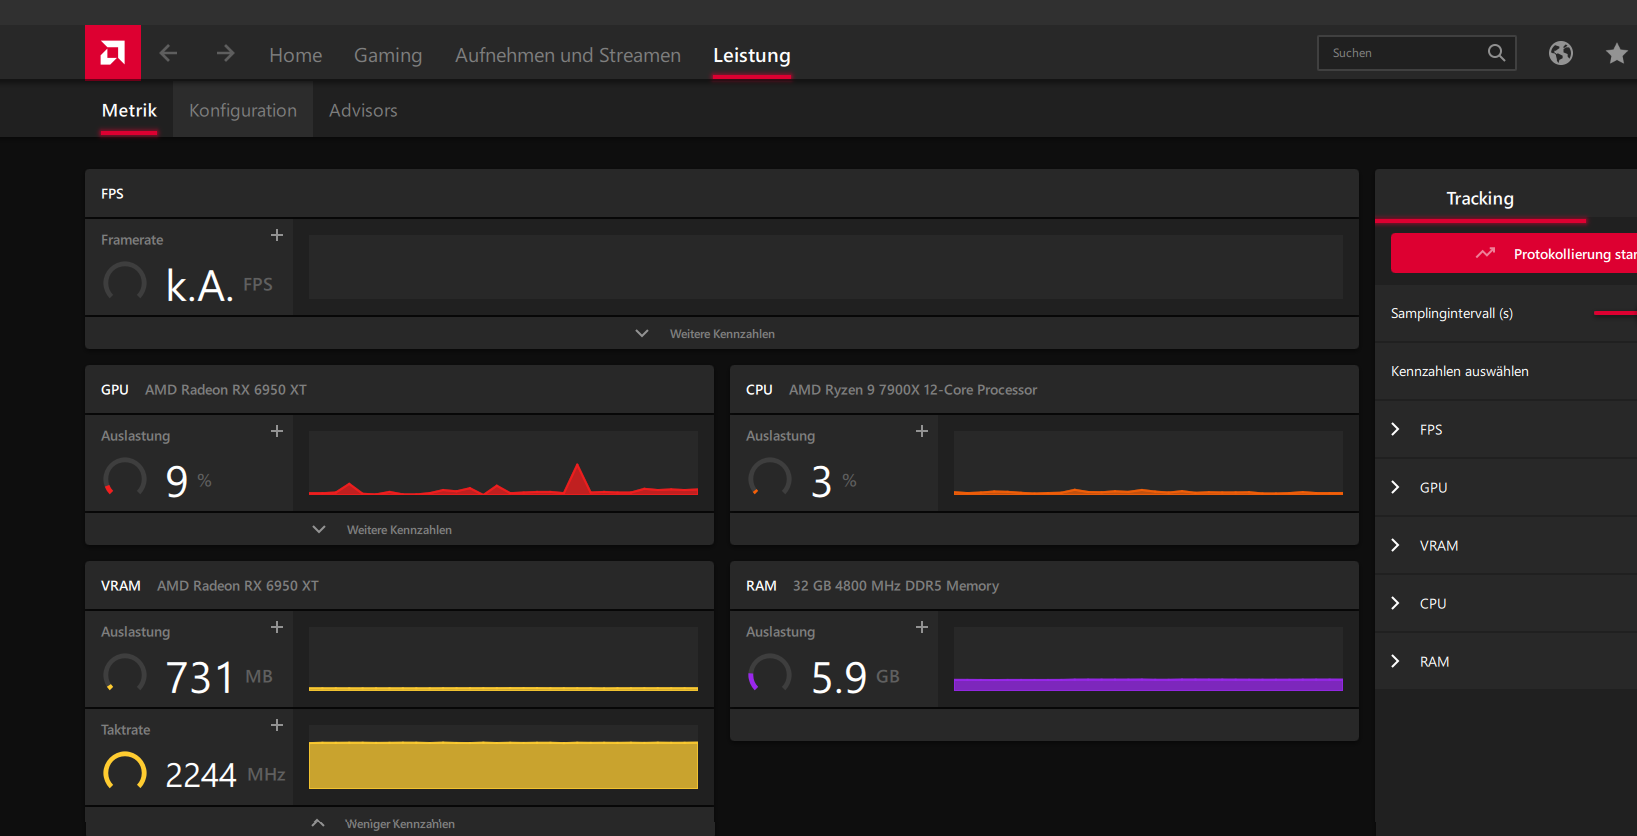
Task: Add Framerate metric with plus icon
Action: pos(277,235)
